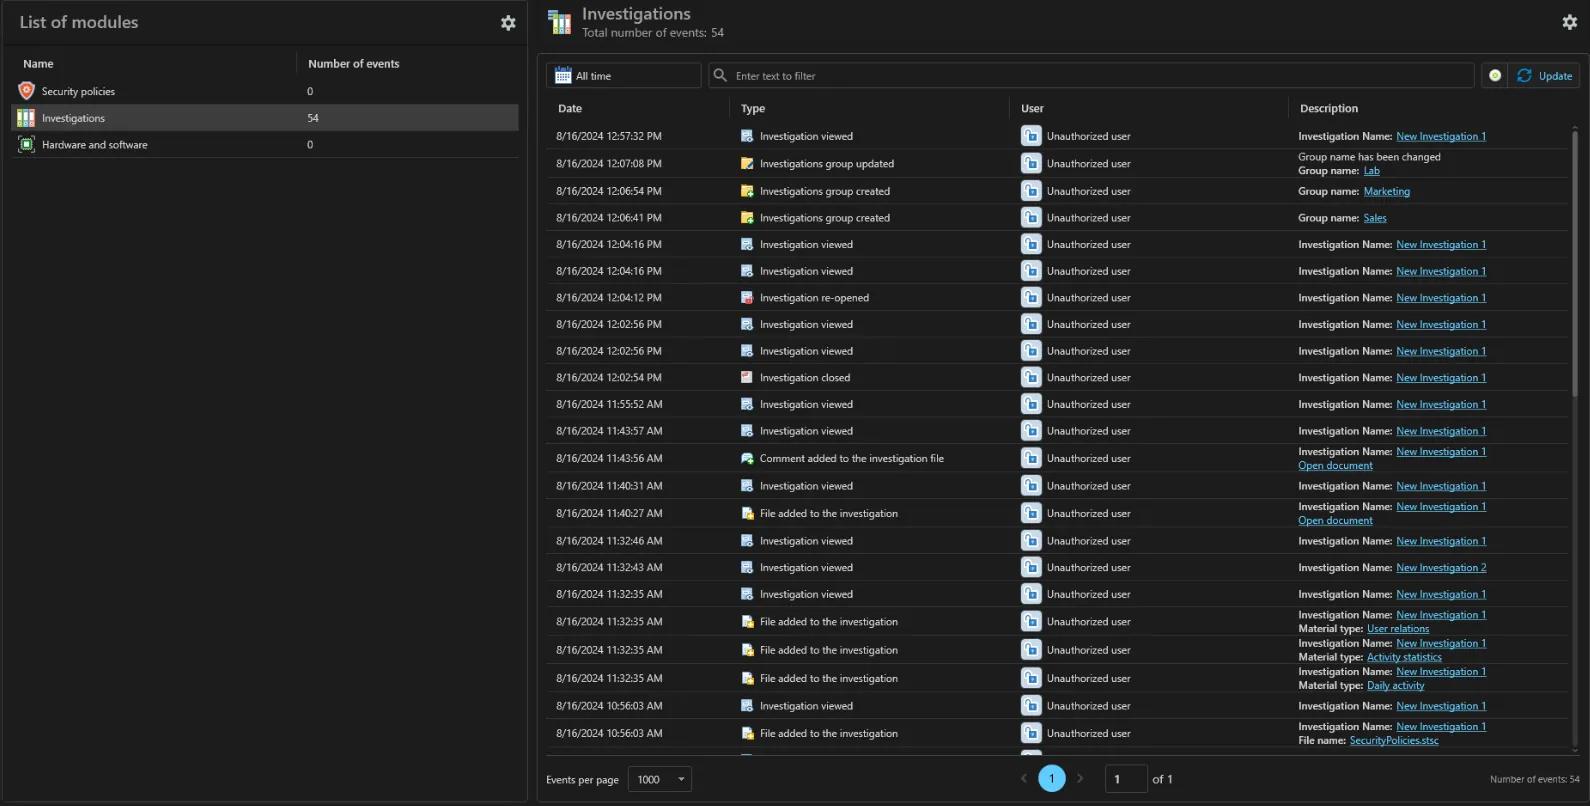Click the Investigations module icon in list

(x=27, y=118)
